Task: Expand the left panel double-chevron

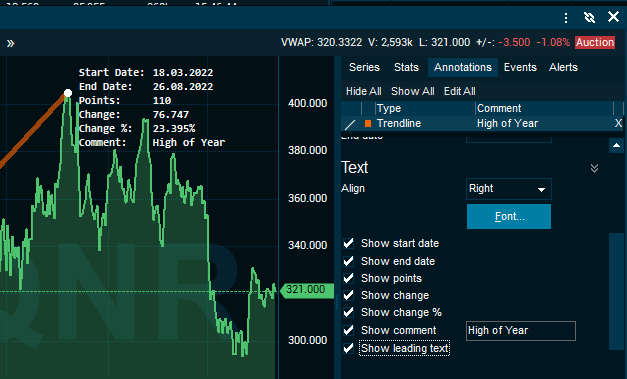Action: 10,43
